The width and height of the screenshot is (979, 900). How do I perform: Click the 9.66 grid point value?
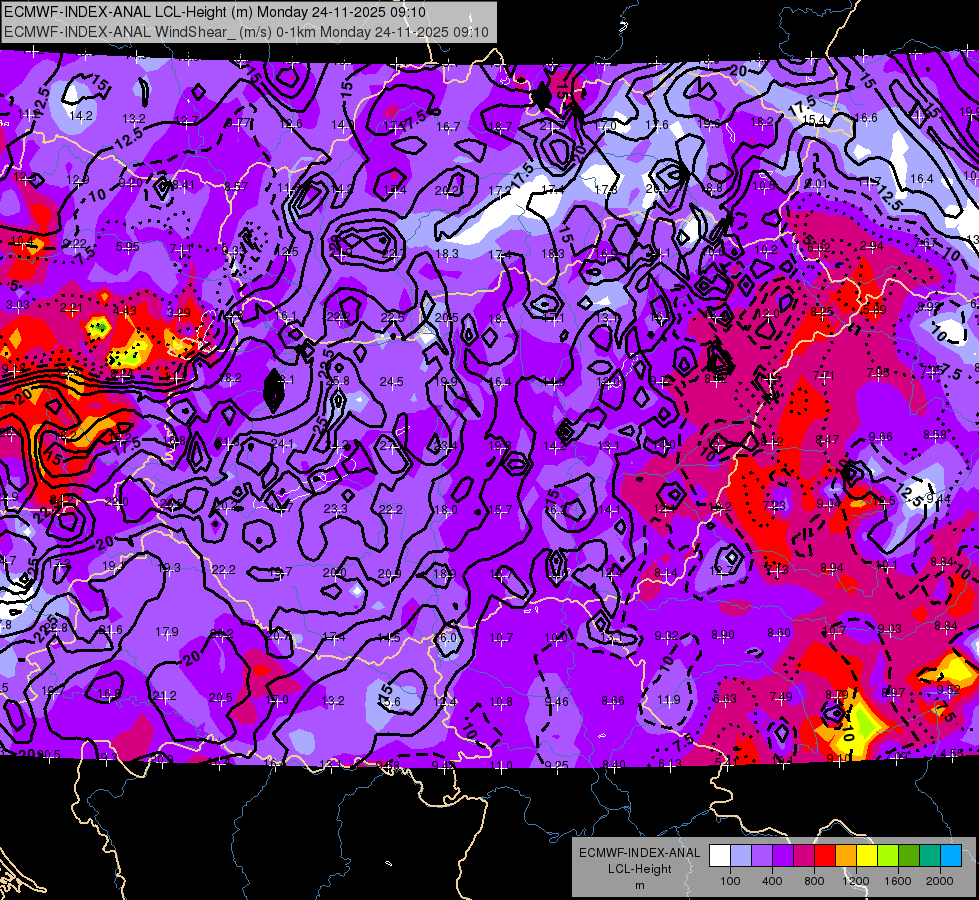(880, 437)
